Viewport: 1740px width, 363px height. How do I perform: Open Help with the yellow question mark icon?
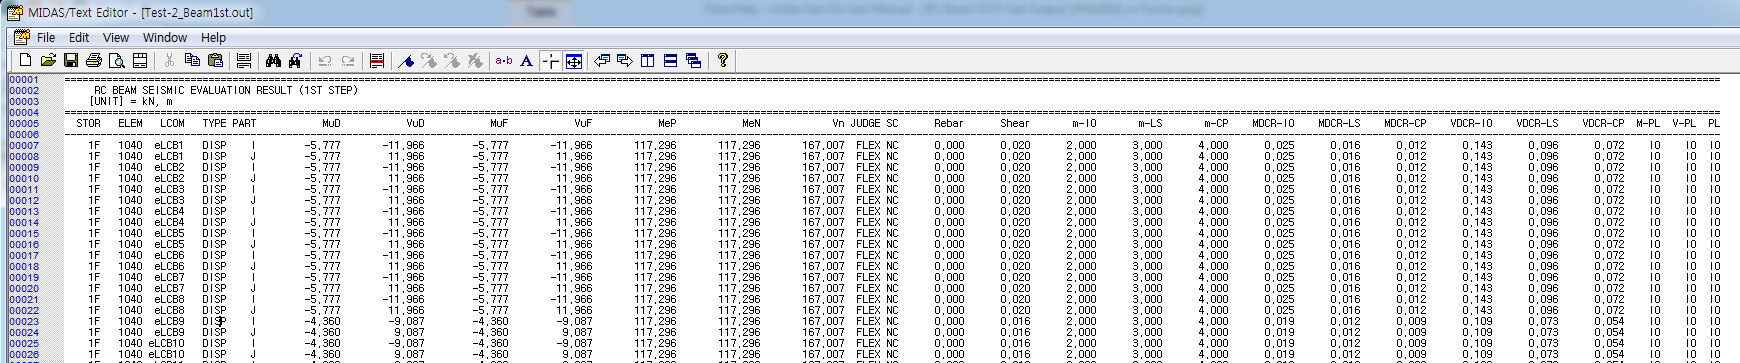point(723,61)
